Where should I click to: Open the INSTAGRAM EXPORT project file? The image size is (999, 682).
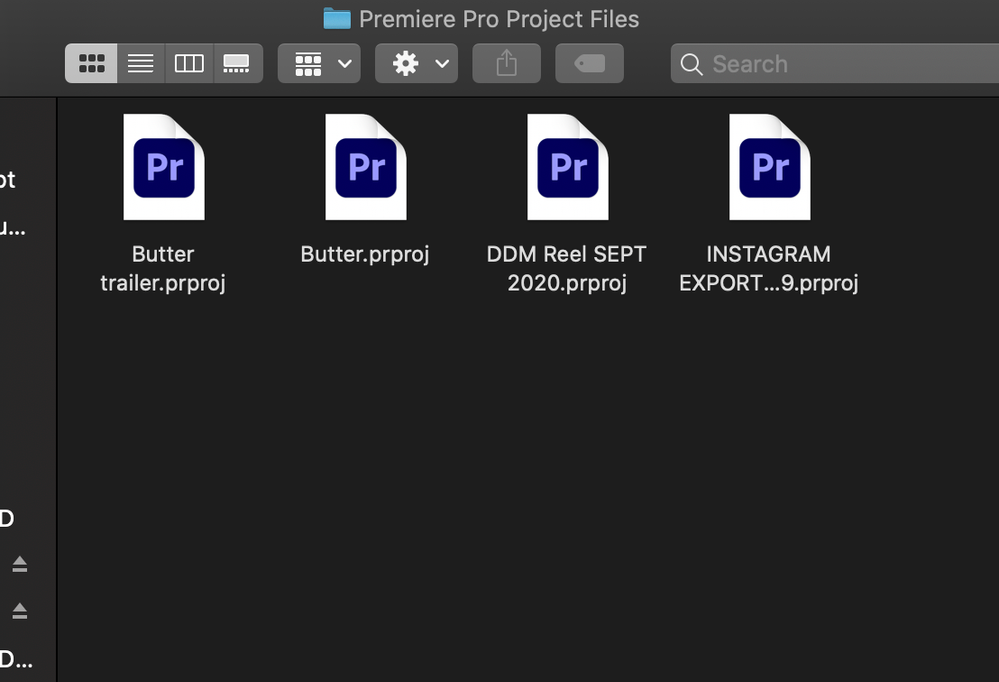click(x=769, y=166)
